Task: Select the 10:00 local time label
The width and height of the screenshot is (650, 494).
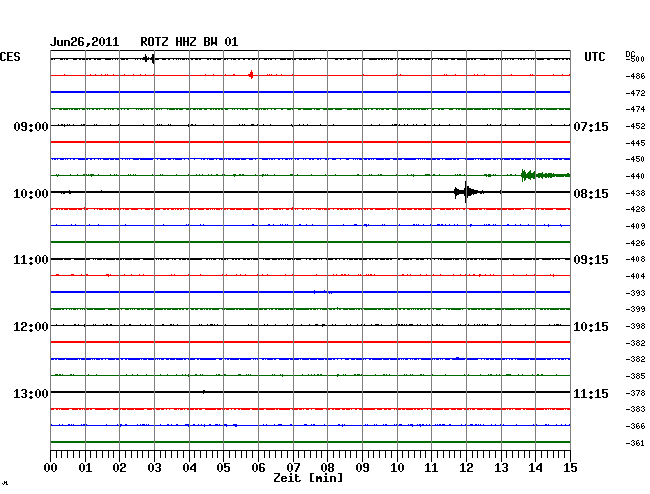Action: click(31, 194)
